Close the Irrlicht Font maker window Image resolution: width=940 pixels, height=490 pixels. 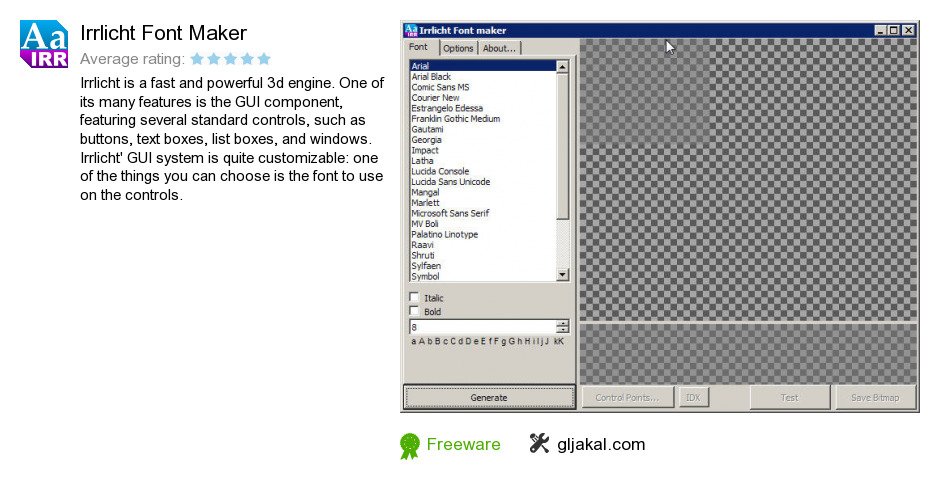909,31
